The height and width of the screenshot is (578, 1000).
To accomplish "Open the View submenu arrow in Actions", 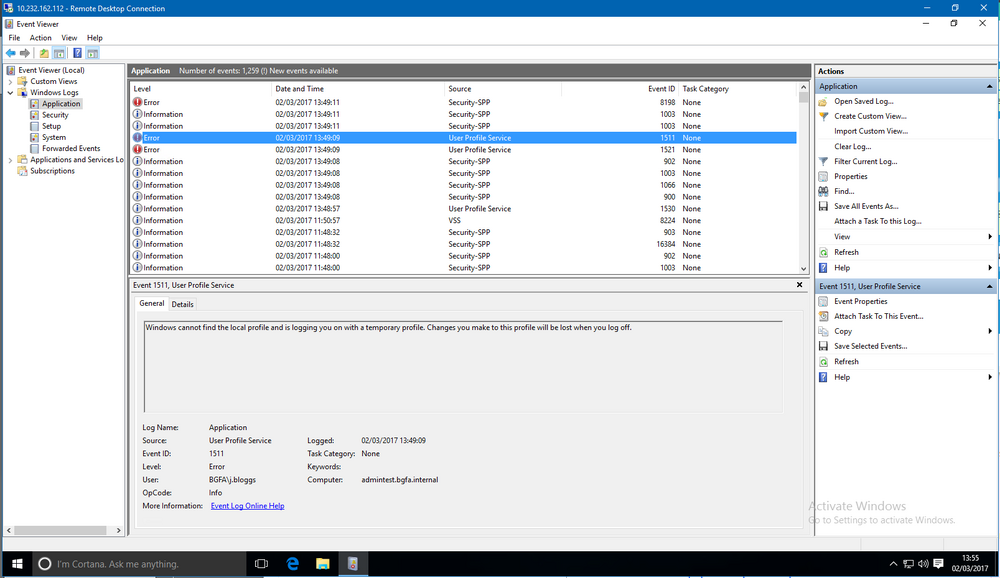I will (990, 237).
